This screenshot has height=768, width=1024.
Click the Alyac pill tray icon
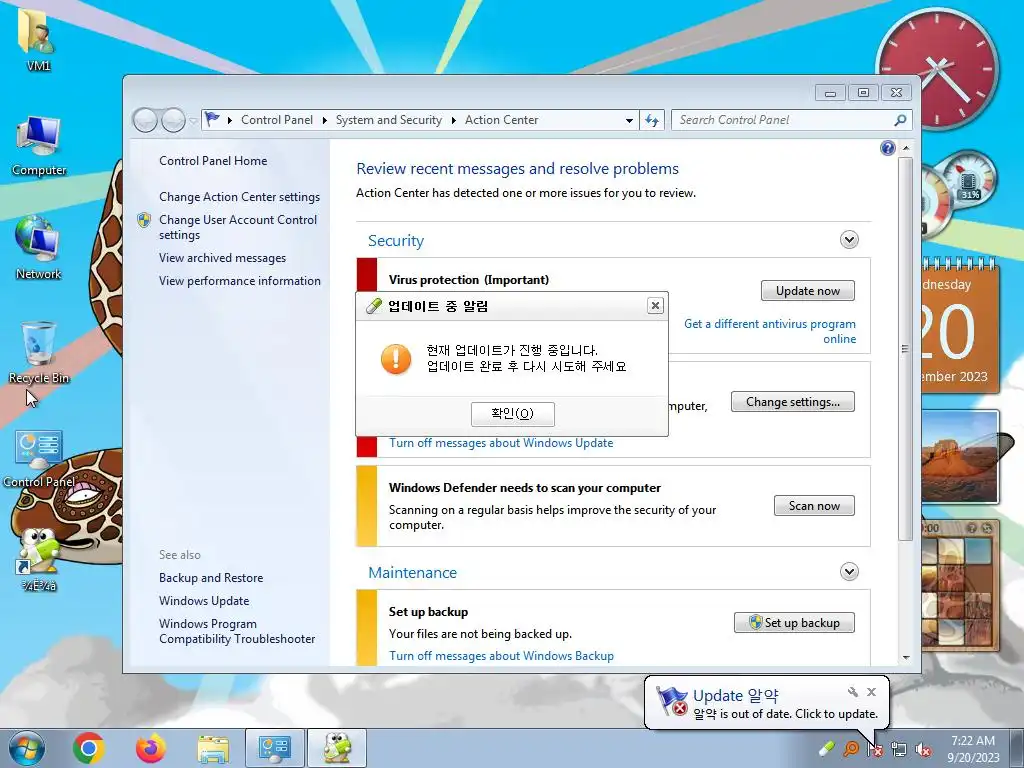tap(827, 748)
